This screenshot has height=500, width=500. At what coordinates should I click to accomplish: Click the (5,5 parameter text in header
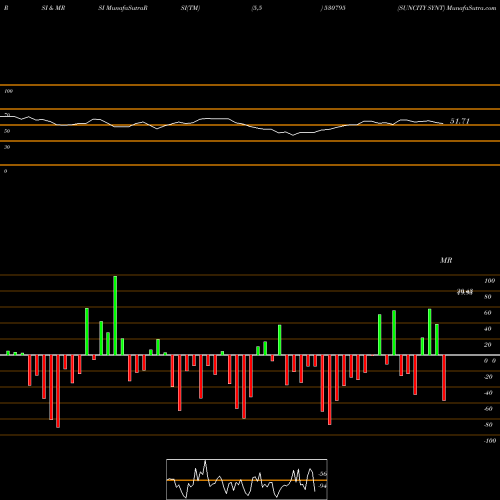[x=257, y=8]
